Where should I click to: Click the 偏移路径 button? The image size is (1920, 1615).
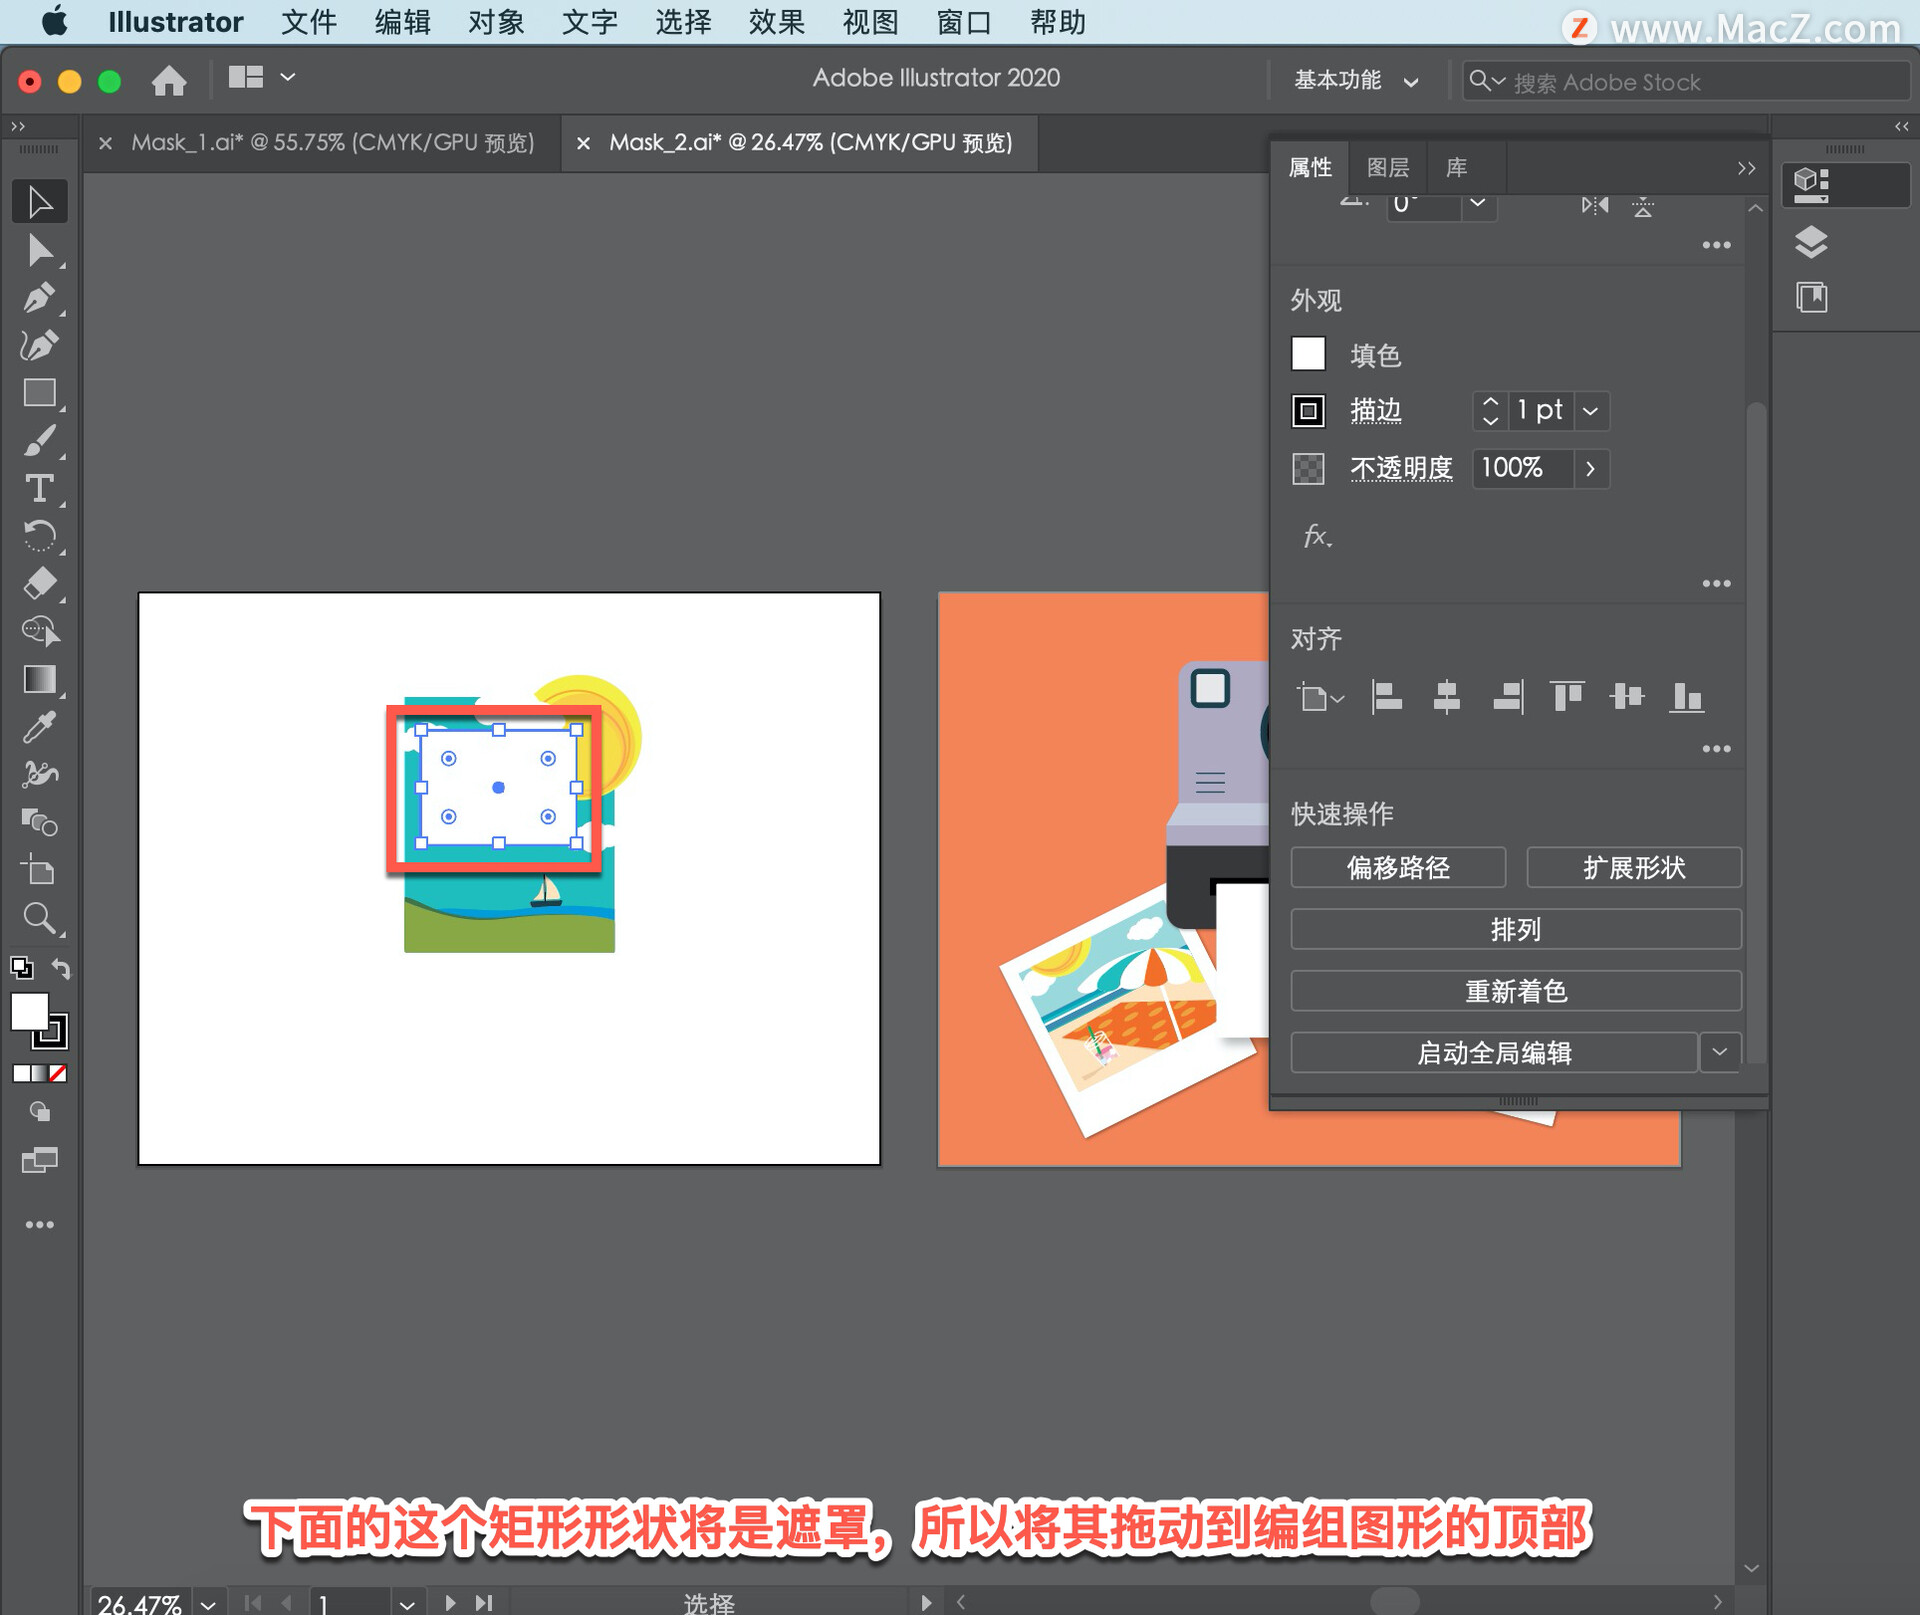(x=1398, y=867)
